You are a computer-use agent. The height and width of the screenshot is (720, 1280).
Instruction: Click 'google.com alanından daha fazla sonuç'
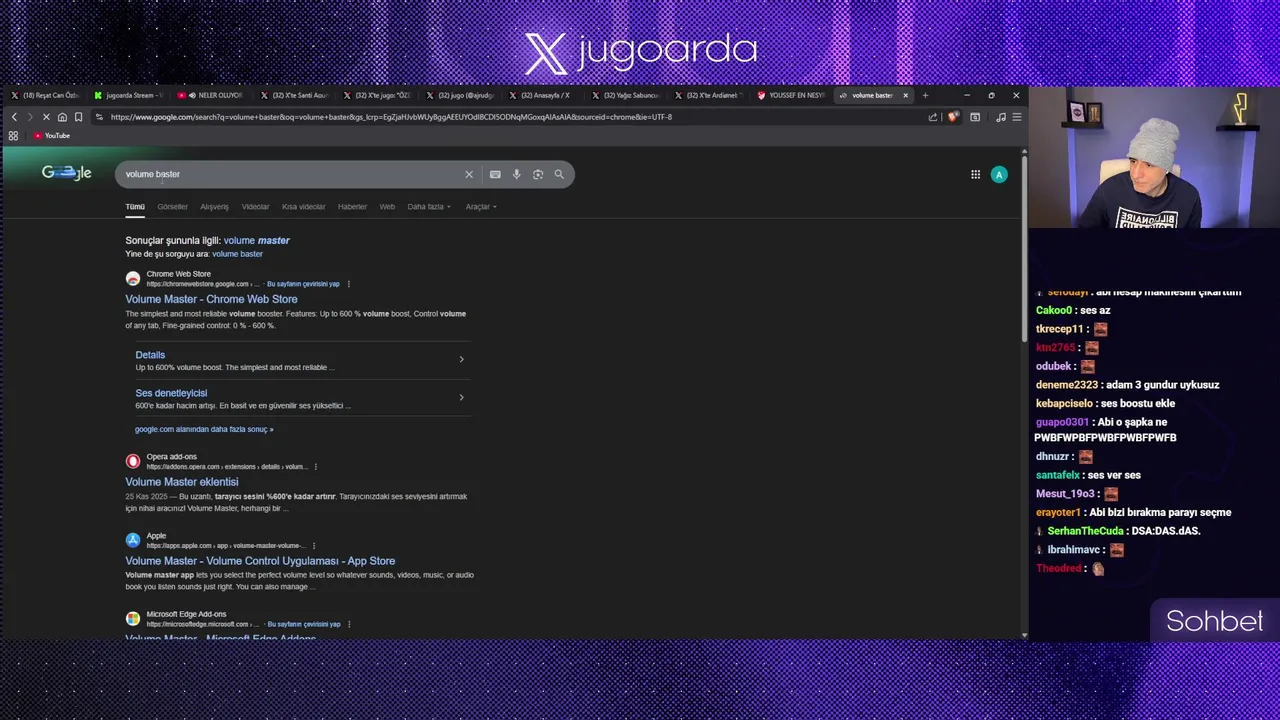pyautogui.click(x=204, y=429)
